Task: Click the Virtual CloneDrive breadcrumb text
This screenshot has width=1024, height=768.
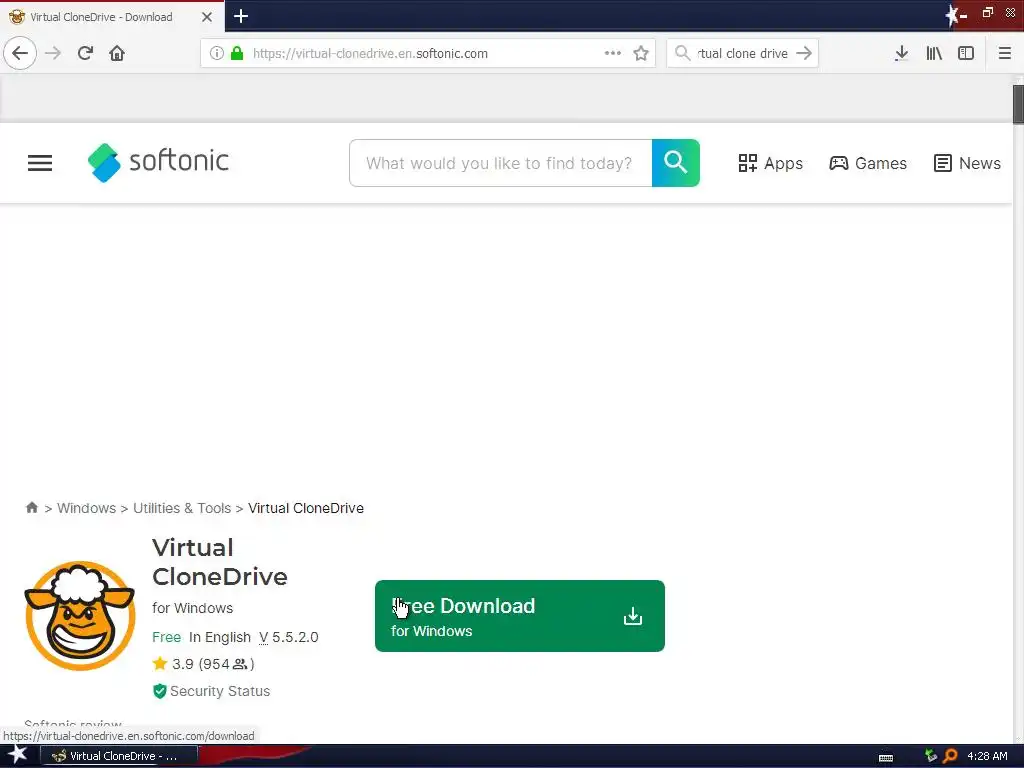Action: [306, 508]
